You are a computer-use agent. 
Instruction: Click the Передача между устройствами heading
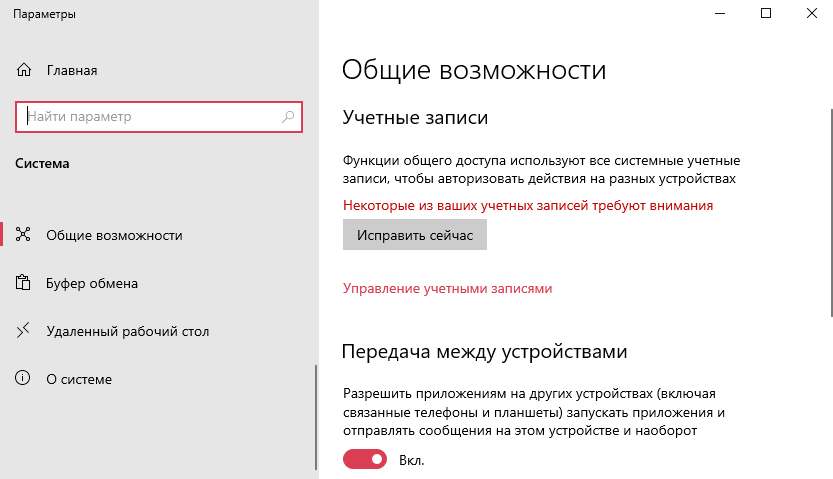[x=484, y=352]
